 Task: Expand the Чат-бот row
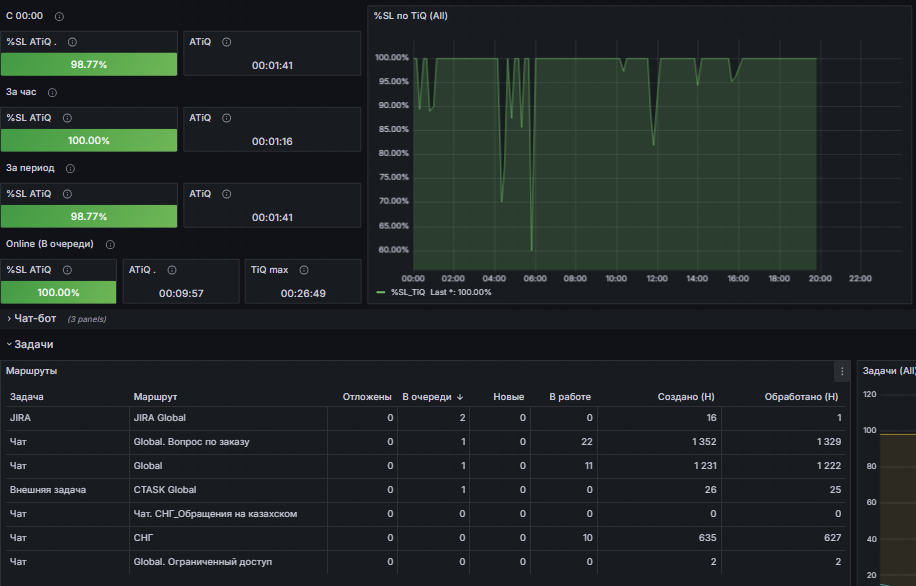[34, 319]
